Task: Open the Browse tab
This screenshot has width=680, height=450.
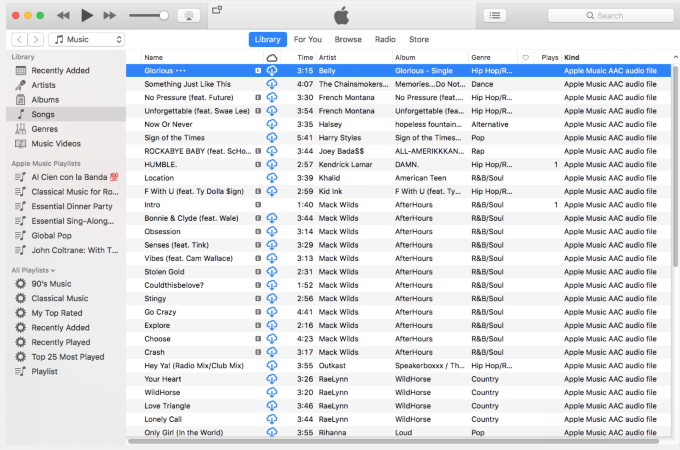Action: click(348, 39)
